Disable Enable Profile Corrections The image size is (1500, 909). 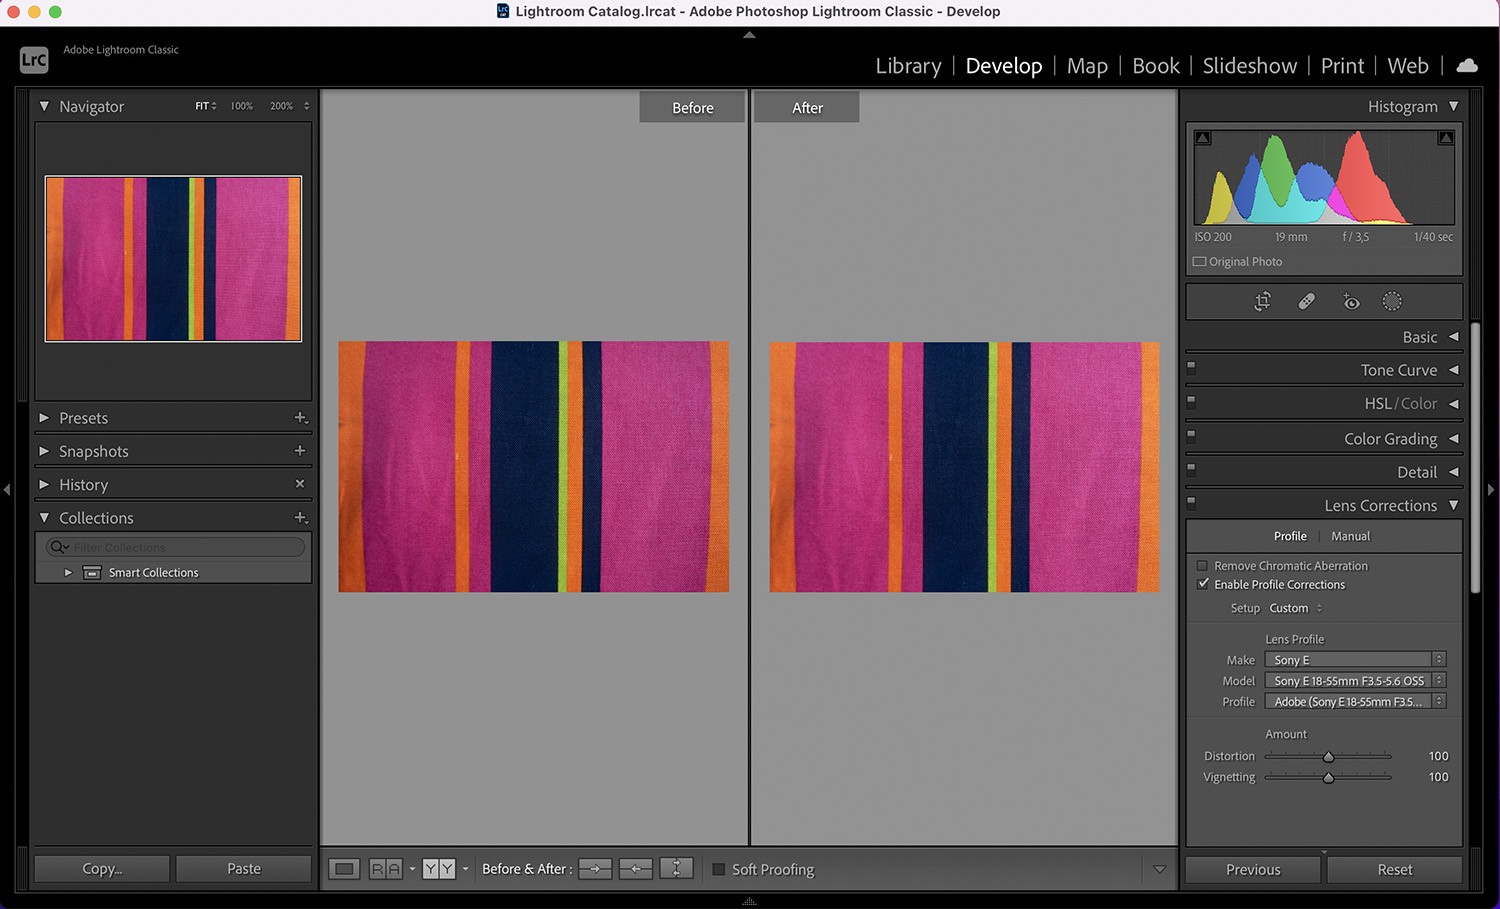click(1204, 584)
